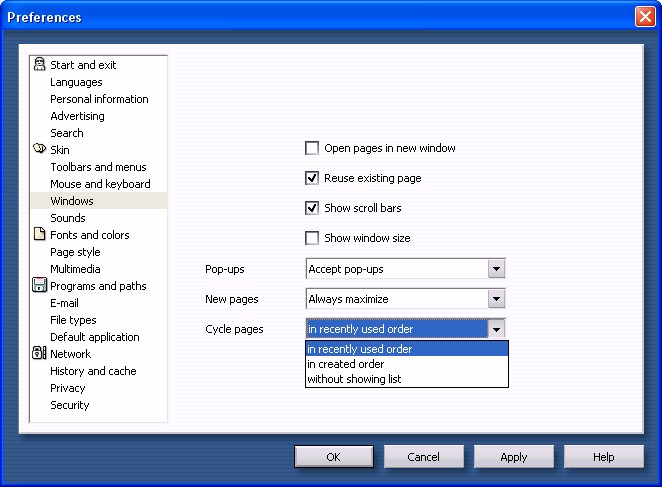Select History and cache in sidebar

point(93,371)
